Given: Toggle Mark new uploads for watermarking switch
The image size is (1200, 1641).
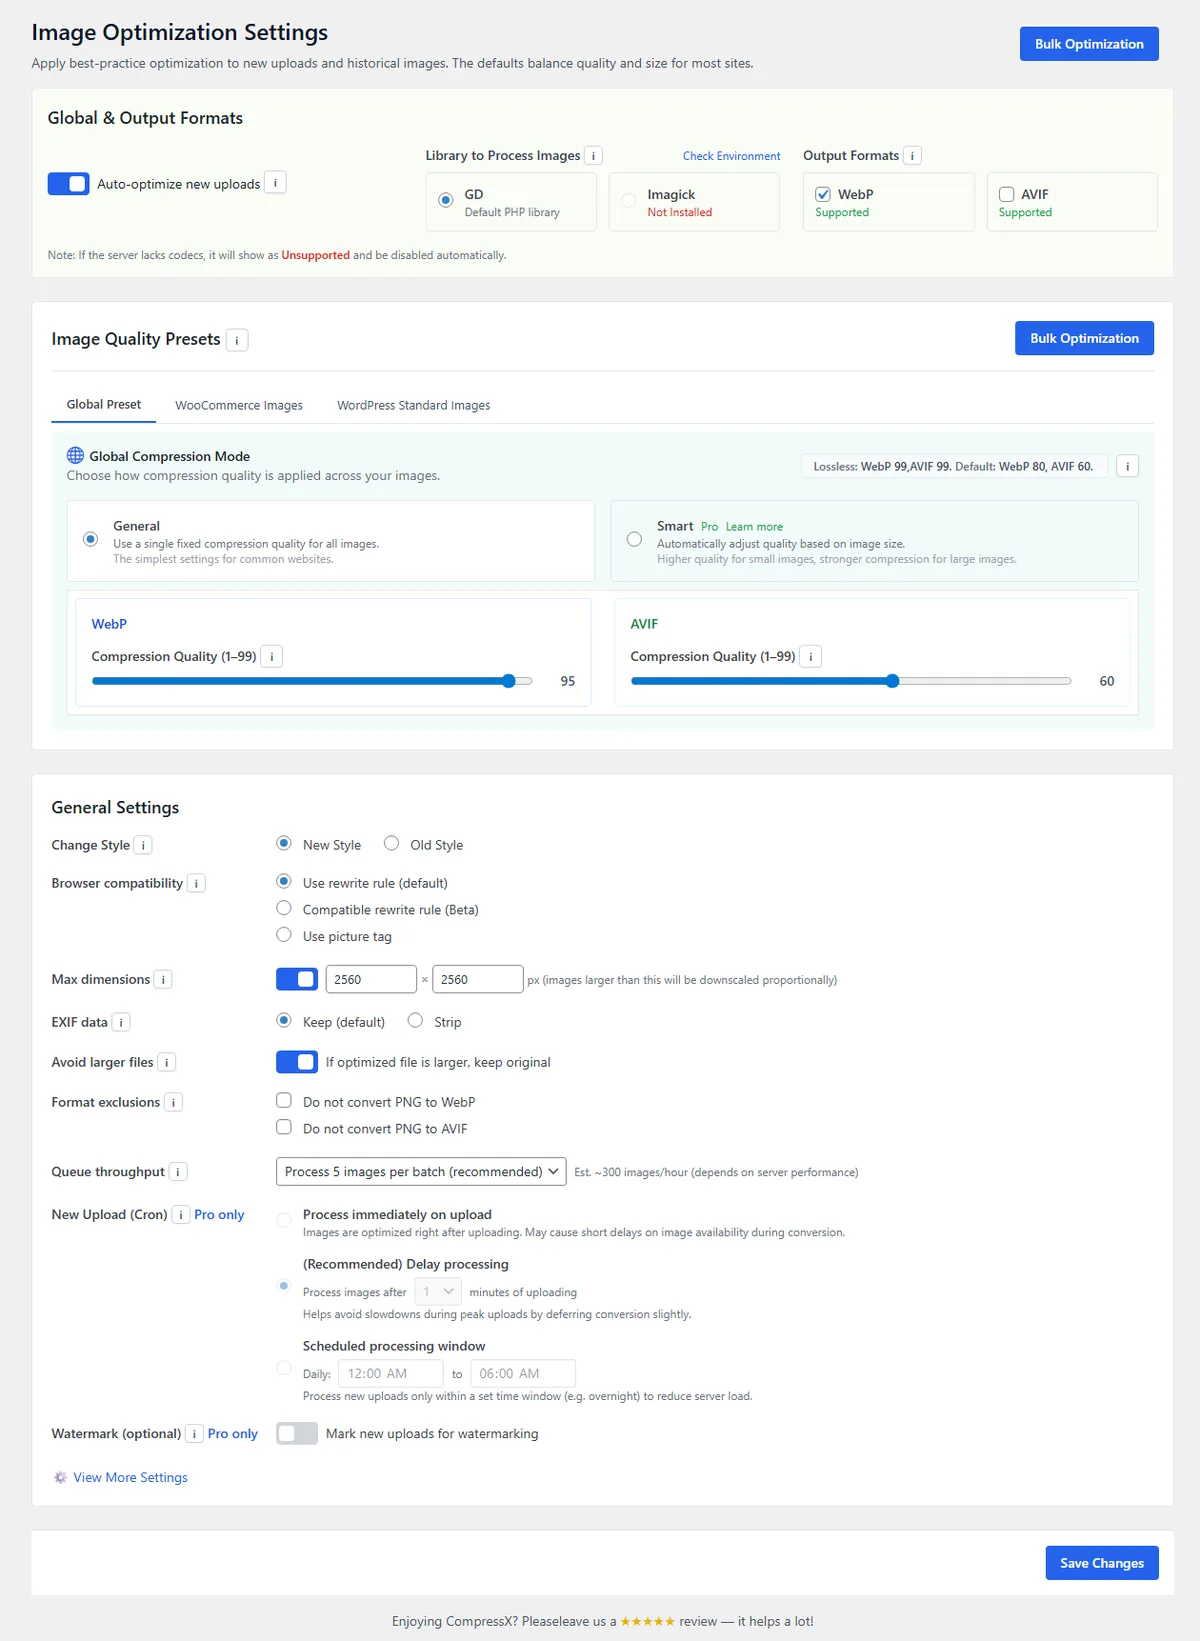Looking at the screenshot, I should [297, 1433].
